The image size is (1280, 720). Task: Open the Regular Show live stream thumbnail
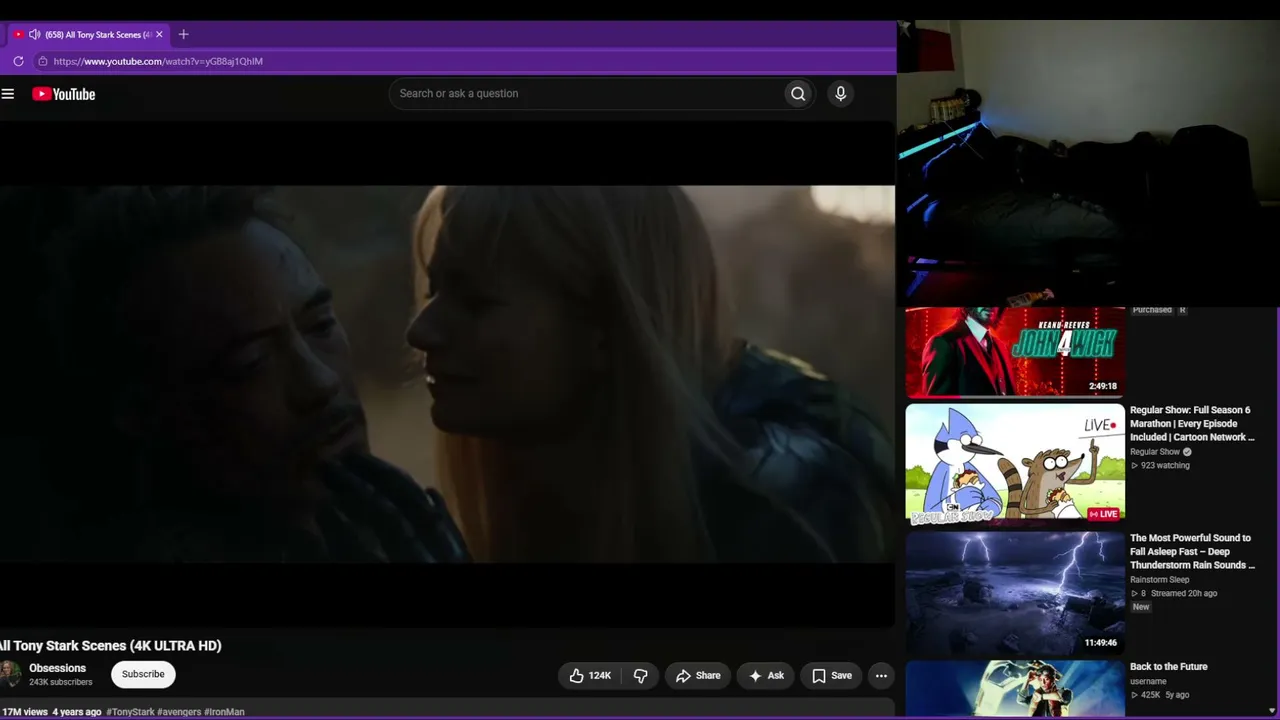coord(1015,464)
